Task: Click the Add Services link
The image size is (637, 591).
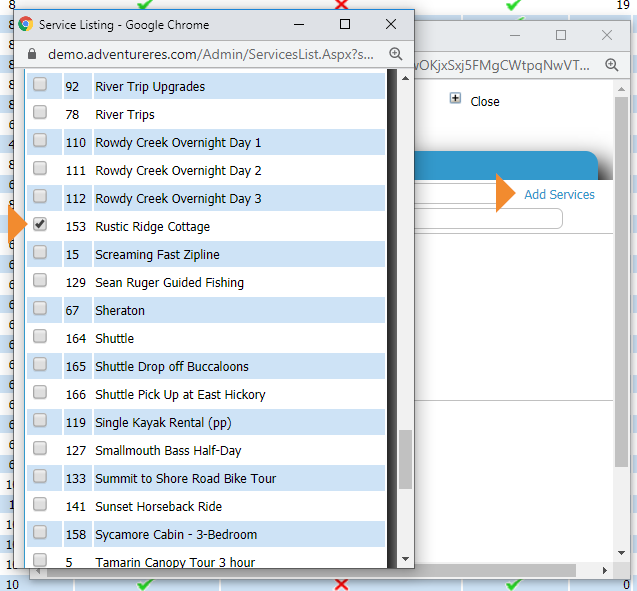Action: pyautogui.click(x=559, y=194)
